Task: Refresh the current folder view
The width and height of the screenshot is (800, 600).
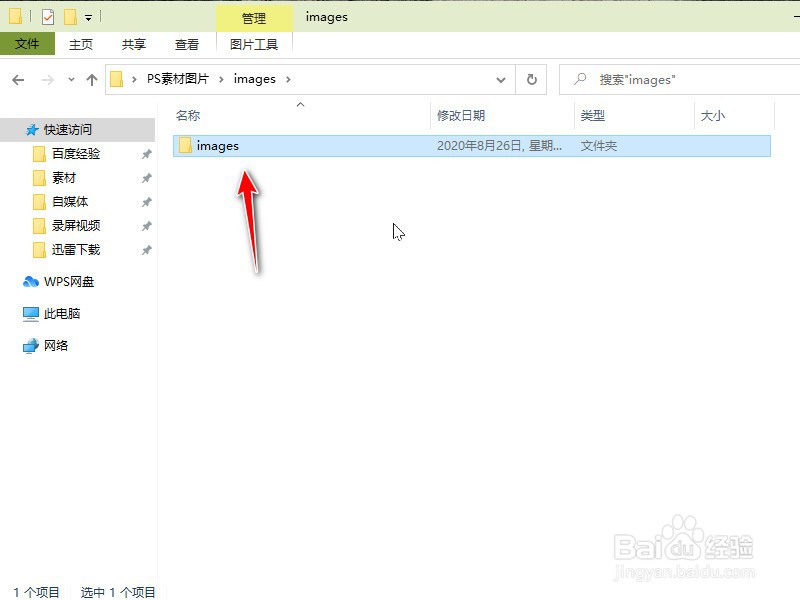Action: (532, 80)
